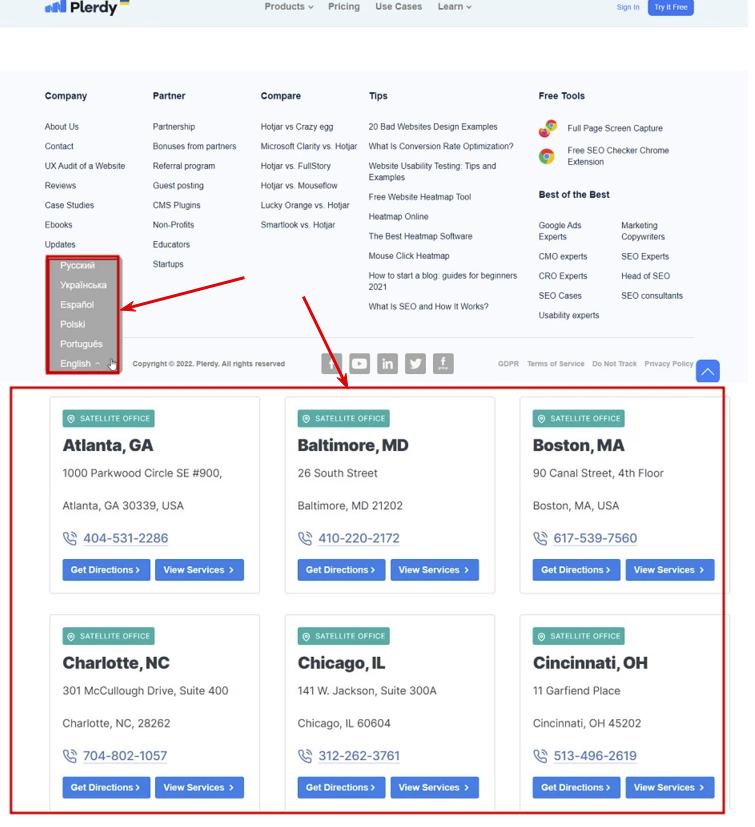Click the Plerdy logo
755x827 pixels.
point(87,7)
